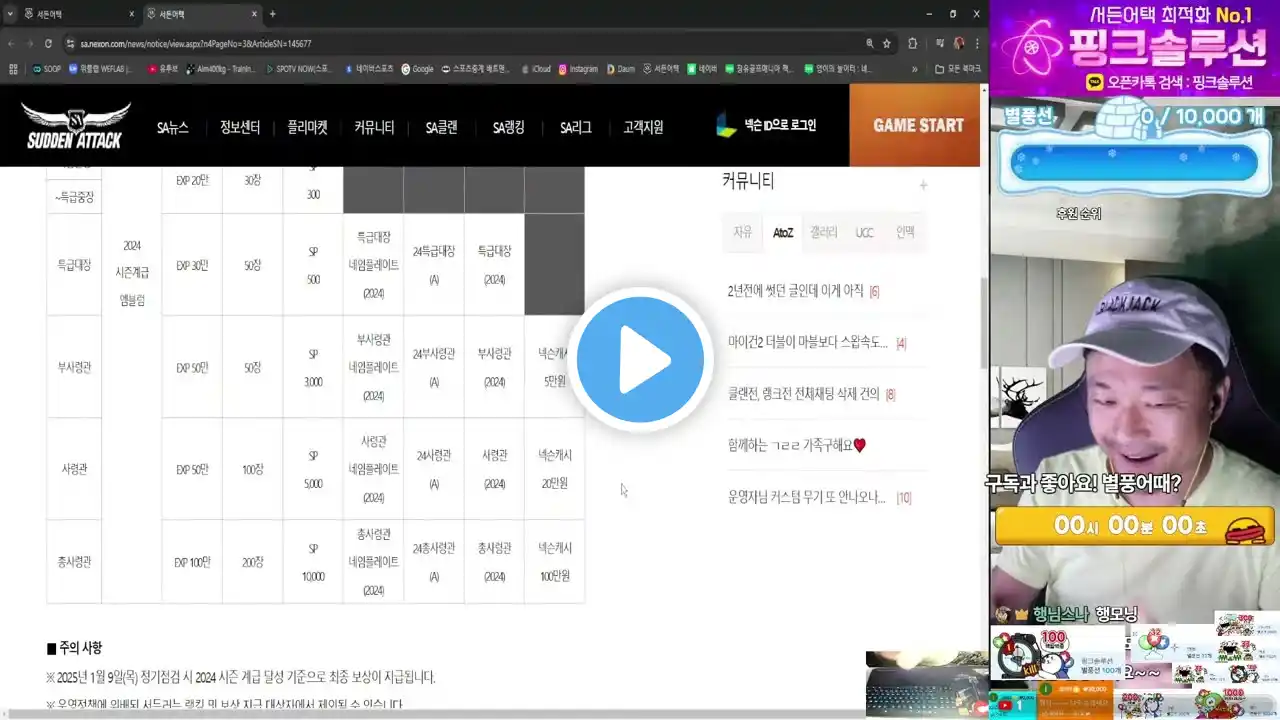
Task: Open the Aim400kg bookmark
Action: (220, 69)
